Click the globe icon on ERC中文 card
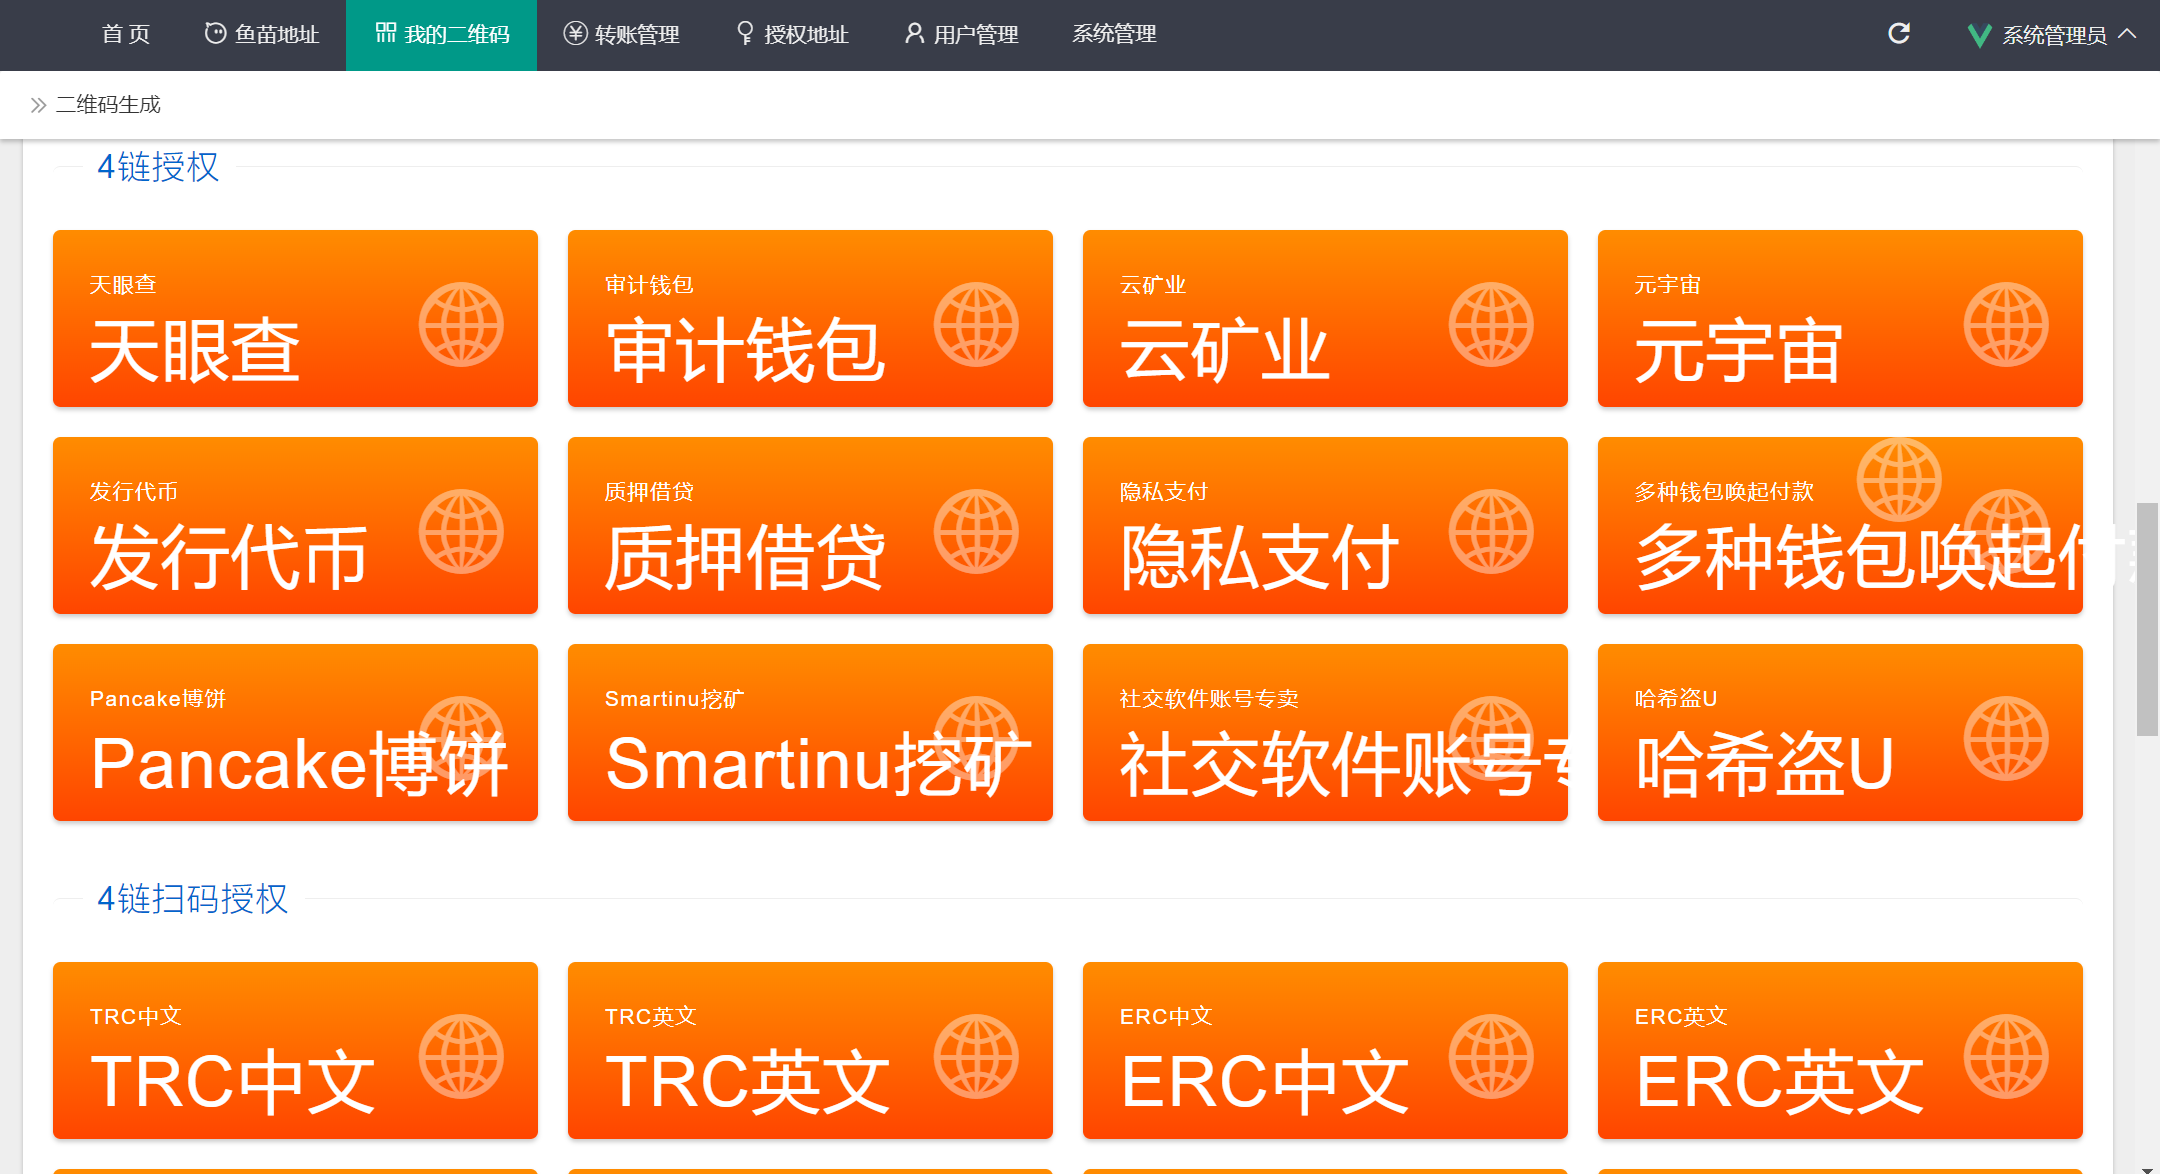This screenshot has height=1174, width=2160. 1491,1057
